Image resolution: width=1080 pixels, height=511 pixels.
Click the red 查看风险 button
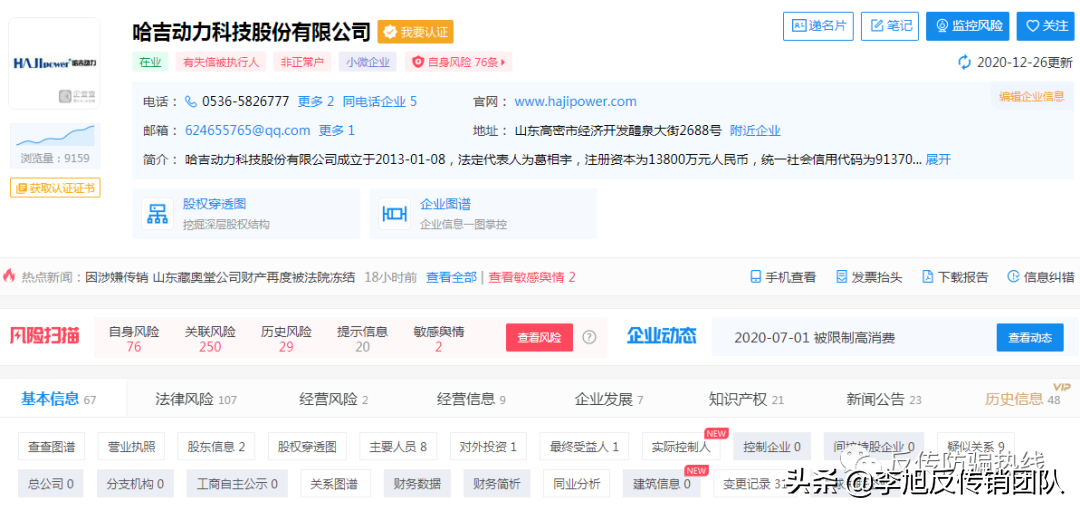point(539,337)
